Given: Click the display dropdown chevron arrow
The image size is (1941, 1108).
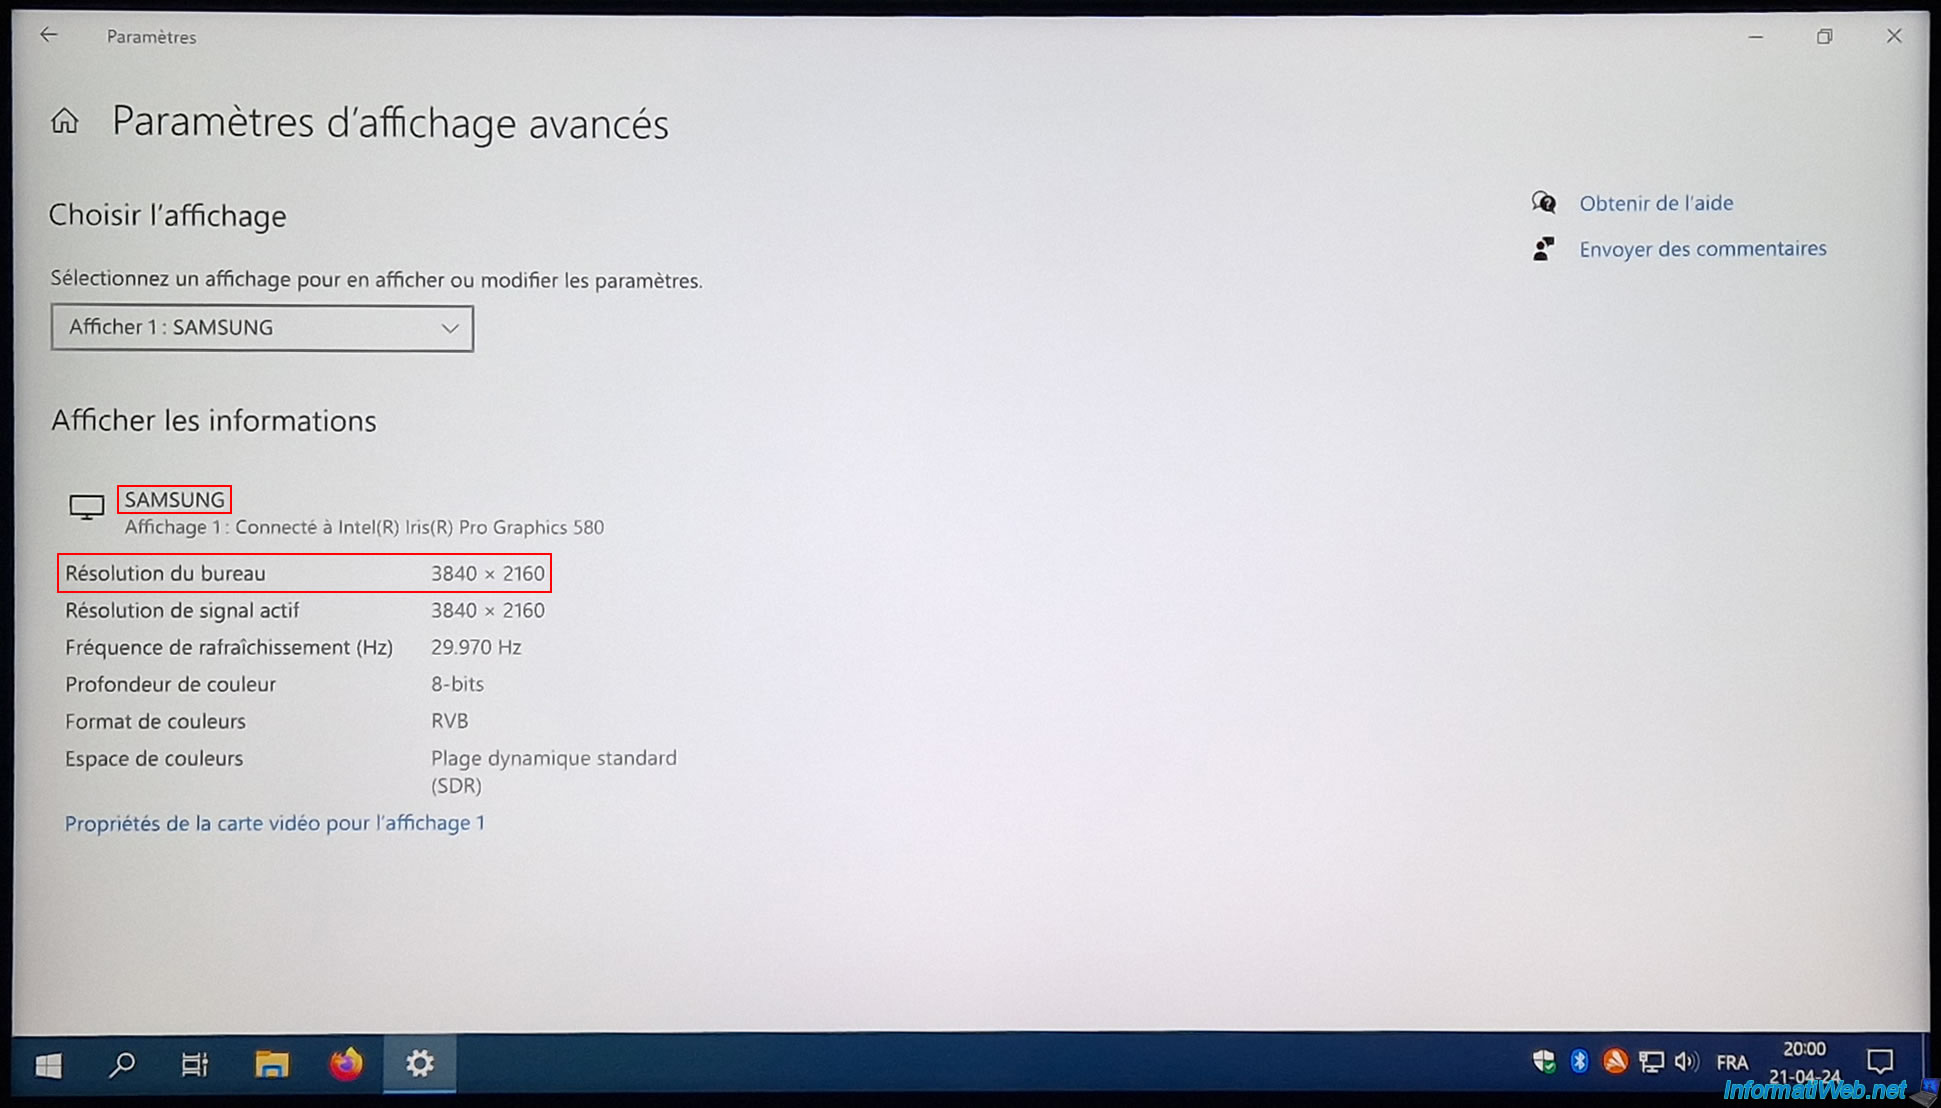Looking at the screenshot, I should coord(450,328).
